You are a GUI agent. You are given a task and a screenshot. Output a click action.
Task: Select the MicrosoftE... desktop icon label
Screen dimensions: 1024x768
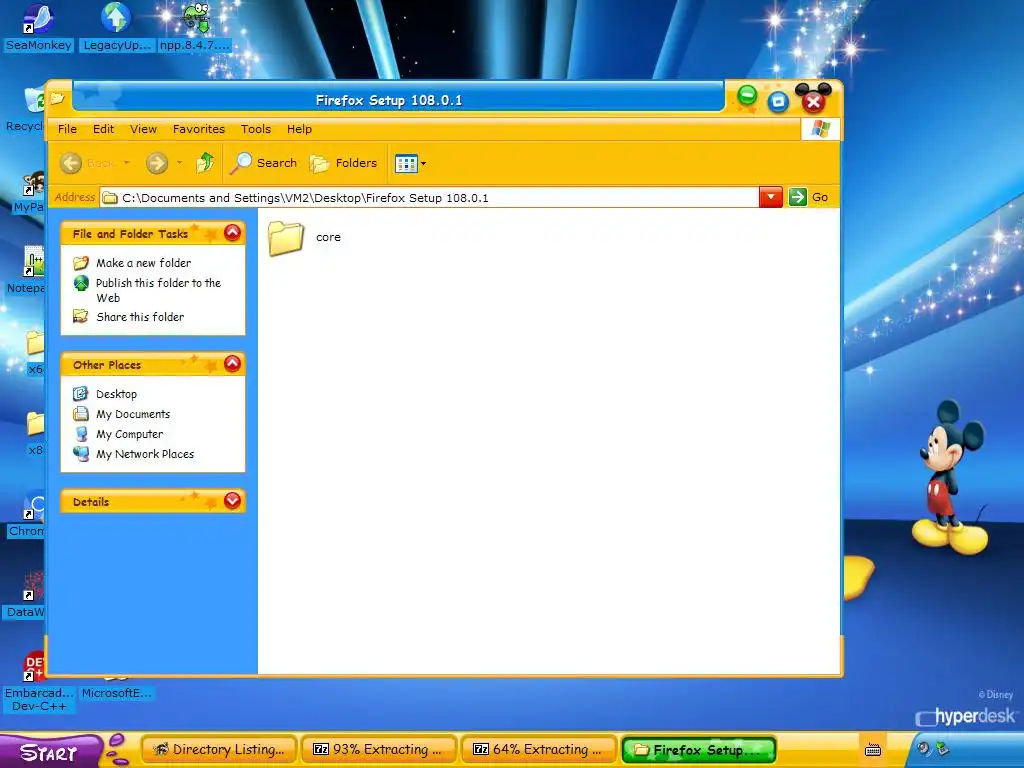pyautogui.click(x=117, y=694)
